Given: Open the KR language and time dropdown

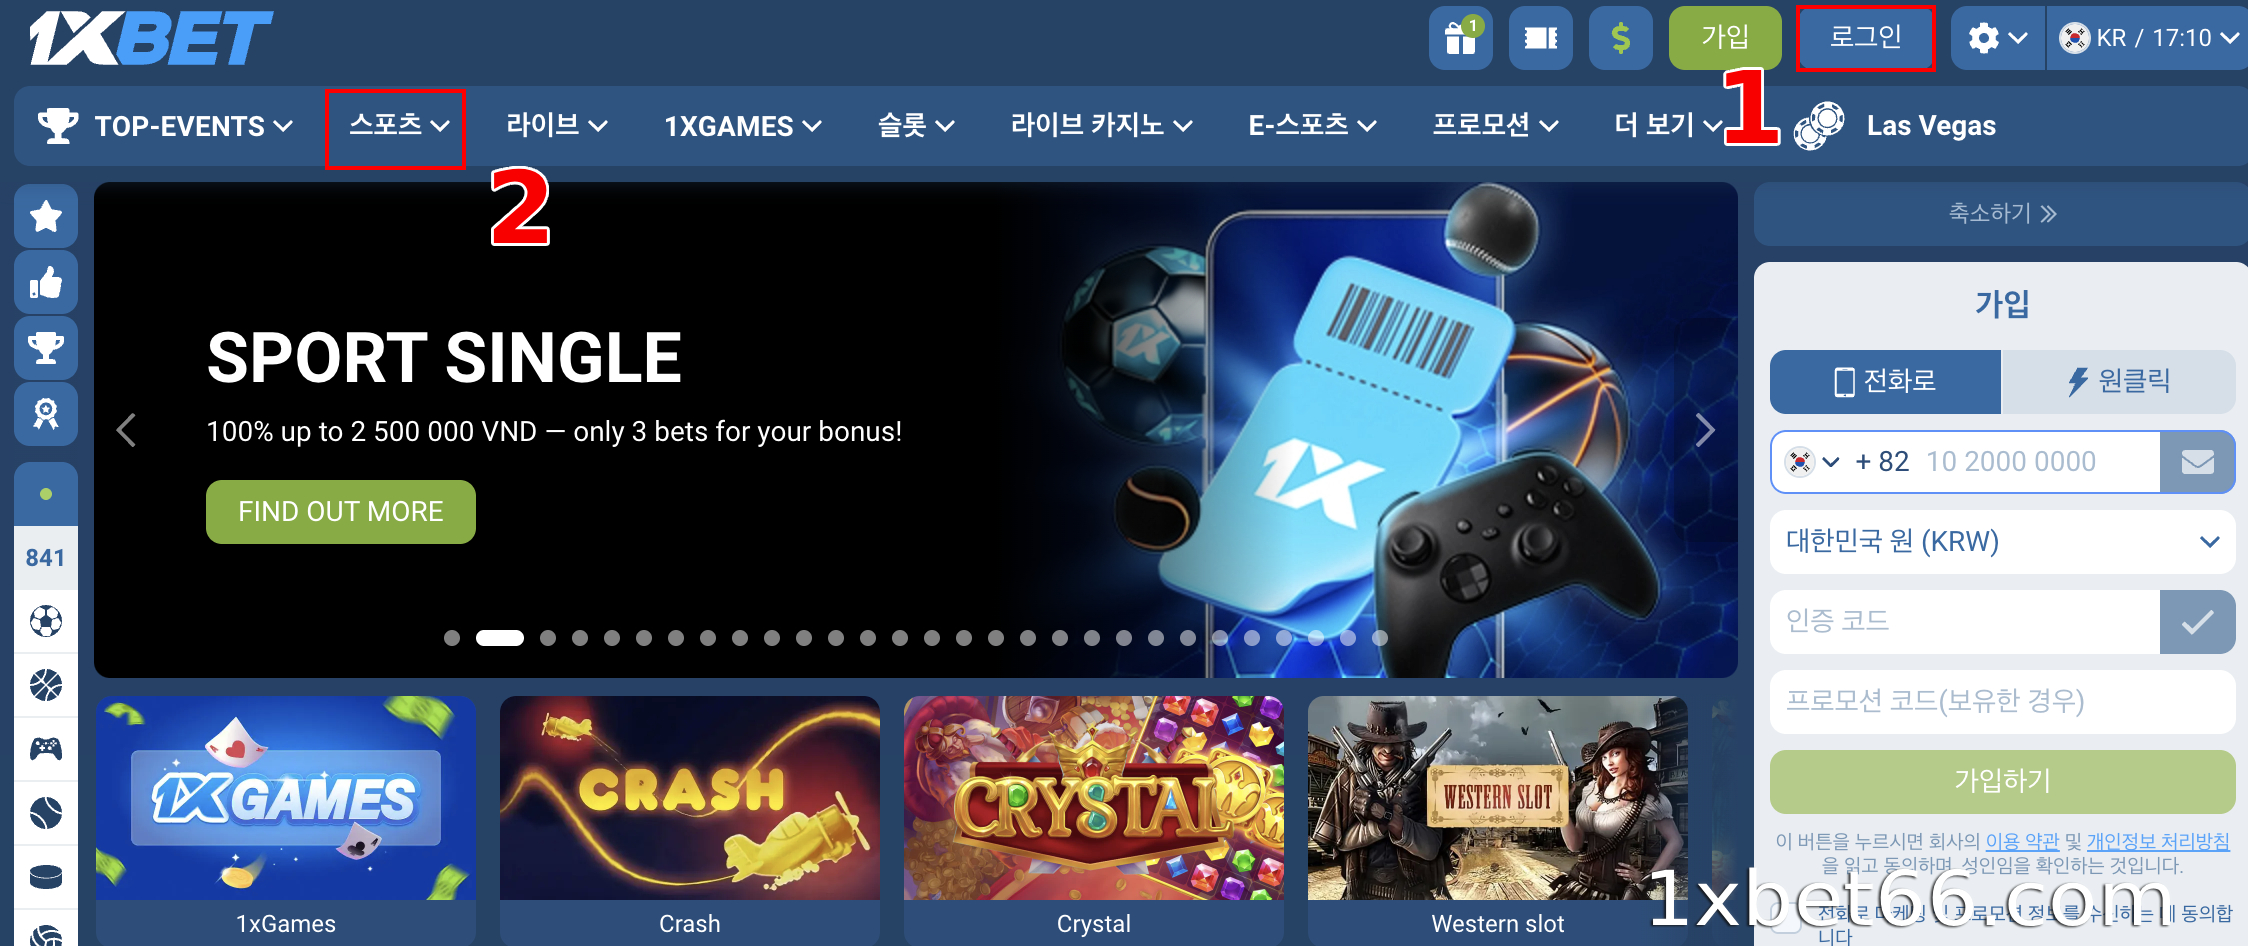Looking at the screenshot, I should [2148, 38].
